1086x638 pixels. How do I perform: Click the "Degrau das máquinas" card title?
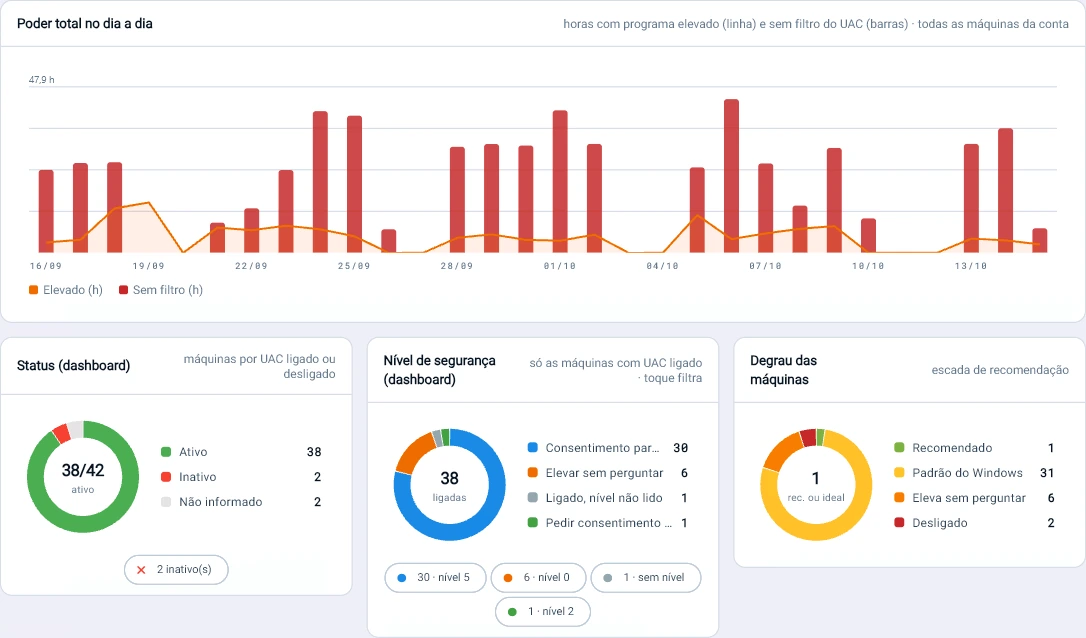tap(783, 370)
